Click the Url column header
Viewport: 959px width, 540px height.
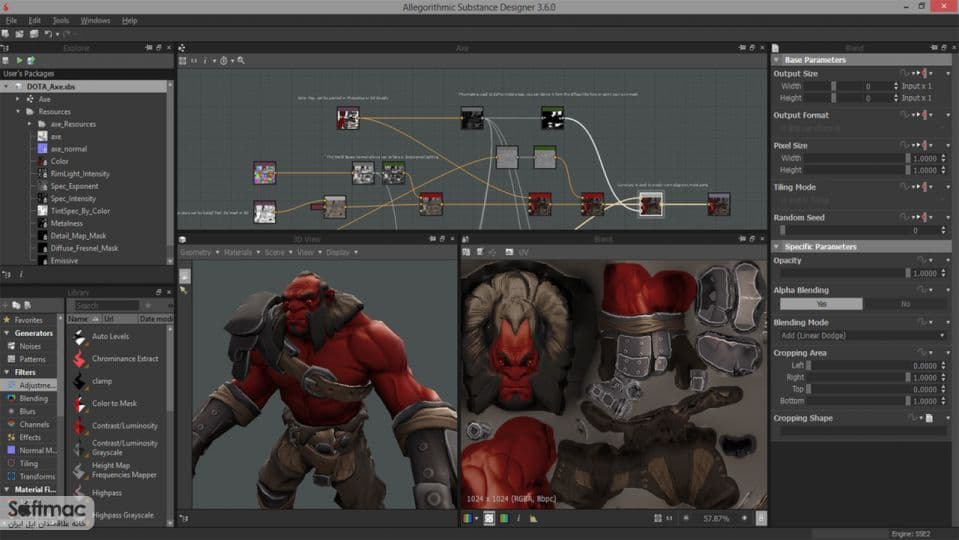pos(119,319)
